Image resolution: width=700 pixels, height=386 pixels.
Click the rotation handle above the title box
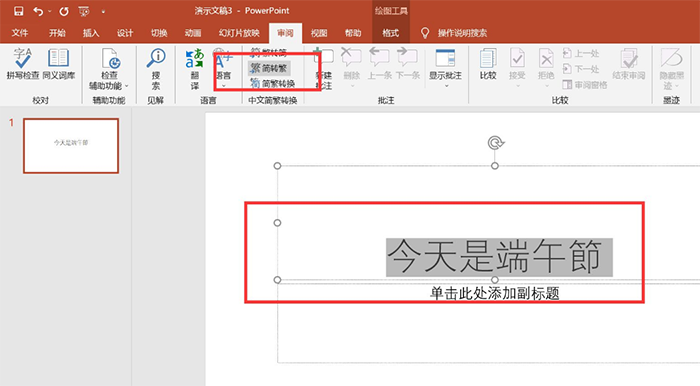tap(495, 143)
